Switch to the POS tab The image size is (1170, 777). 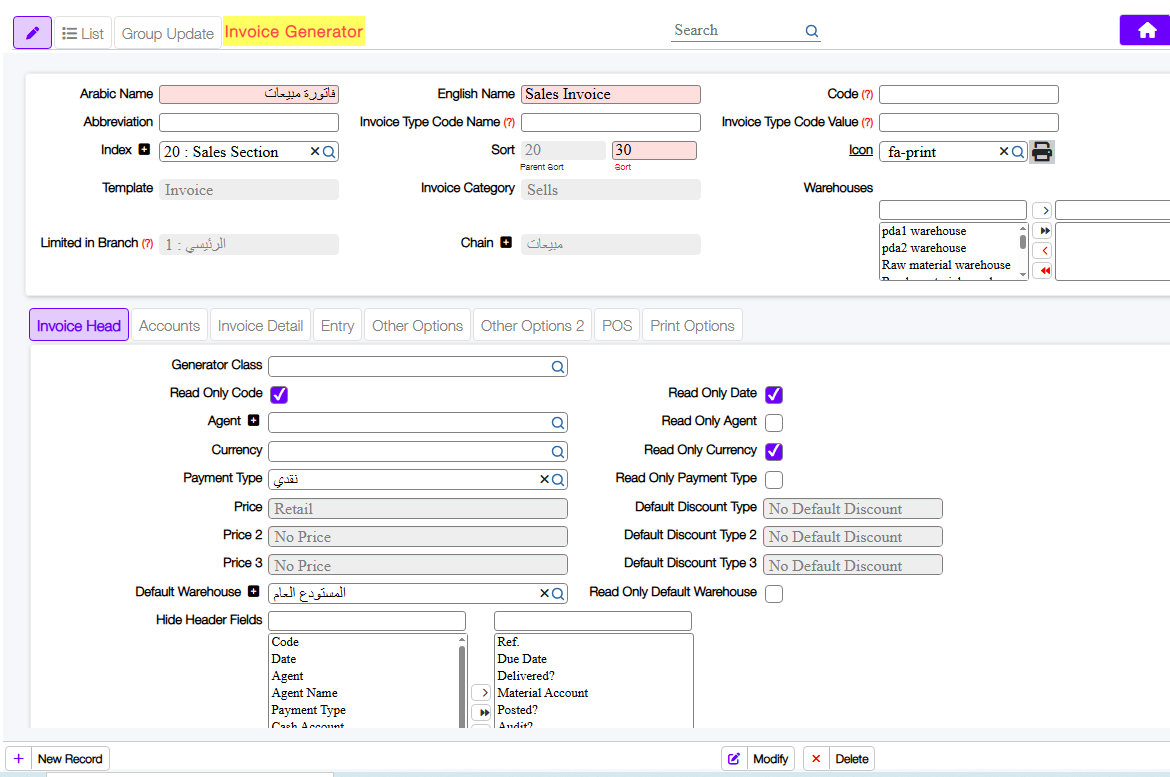[617, 325]
